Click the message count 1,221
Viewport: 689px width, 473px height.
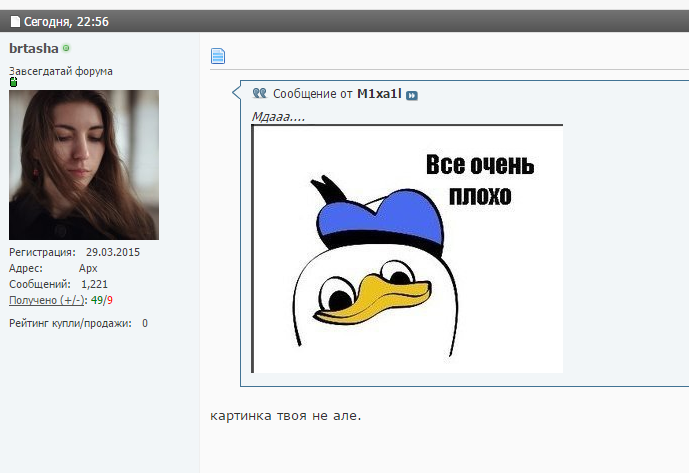[94, 284]
